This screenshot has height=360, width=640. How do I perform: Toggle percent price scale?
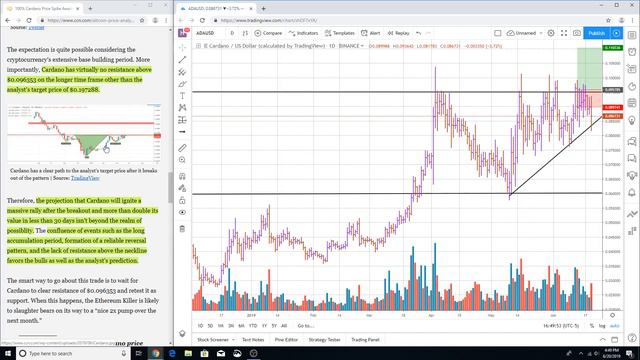click(592, 326)
